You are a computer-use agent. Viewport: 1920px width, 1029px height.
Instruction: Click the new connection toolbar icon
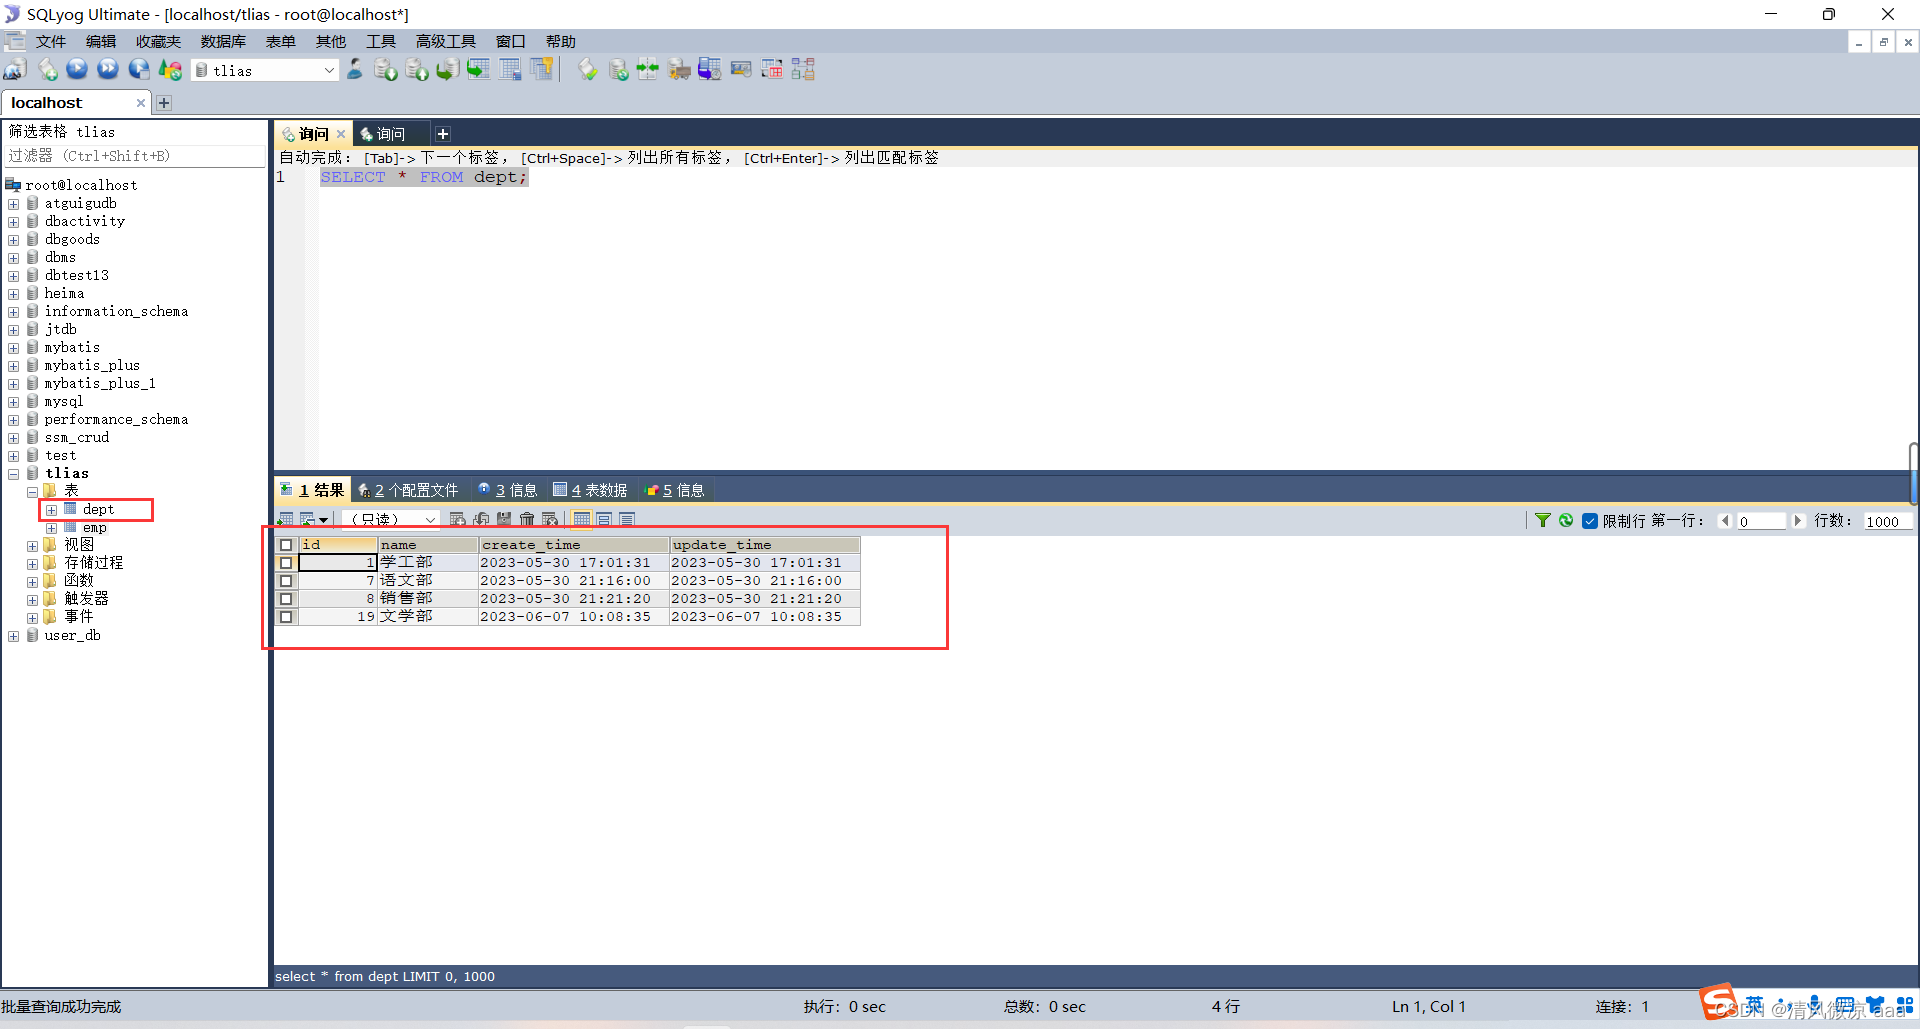[x=15, y=69]
